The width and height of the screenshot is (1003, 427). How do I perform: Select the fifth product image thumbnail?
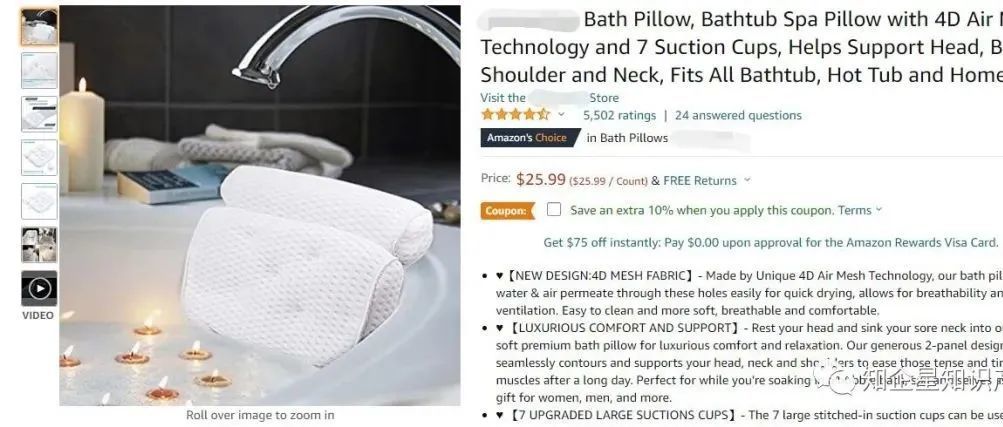[x=39, y=201]
